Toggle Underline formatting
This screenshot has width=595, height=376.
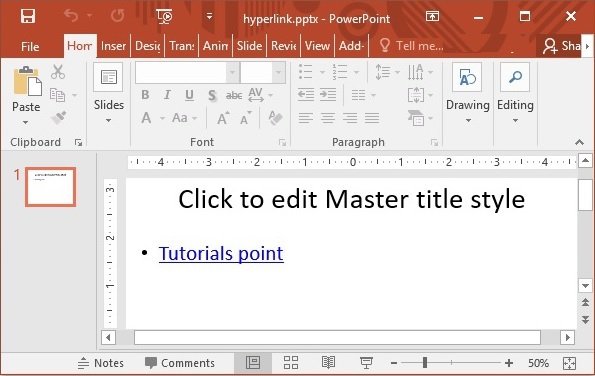[x=189, y=95]
